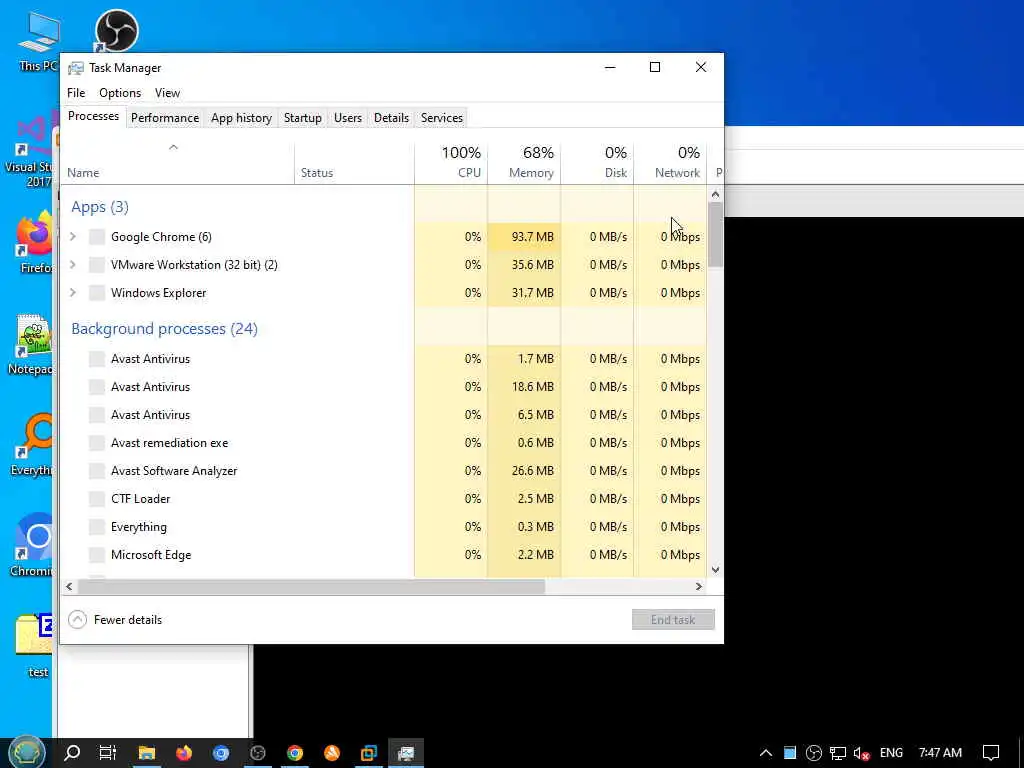Switch to the Performance tab

coord(165,118)
